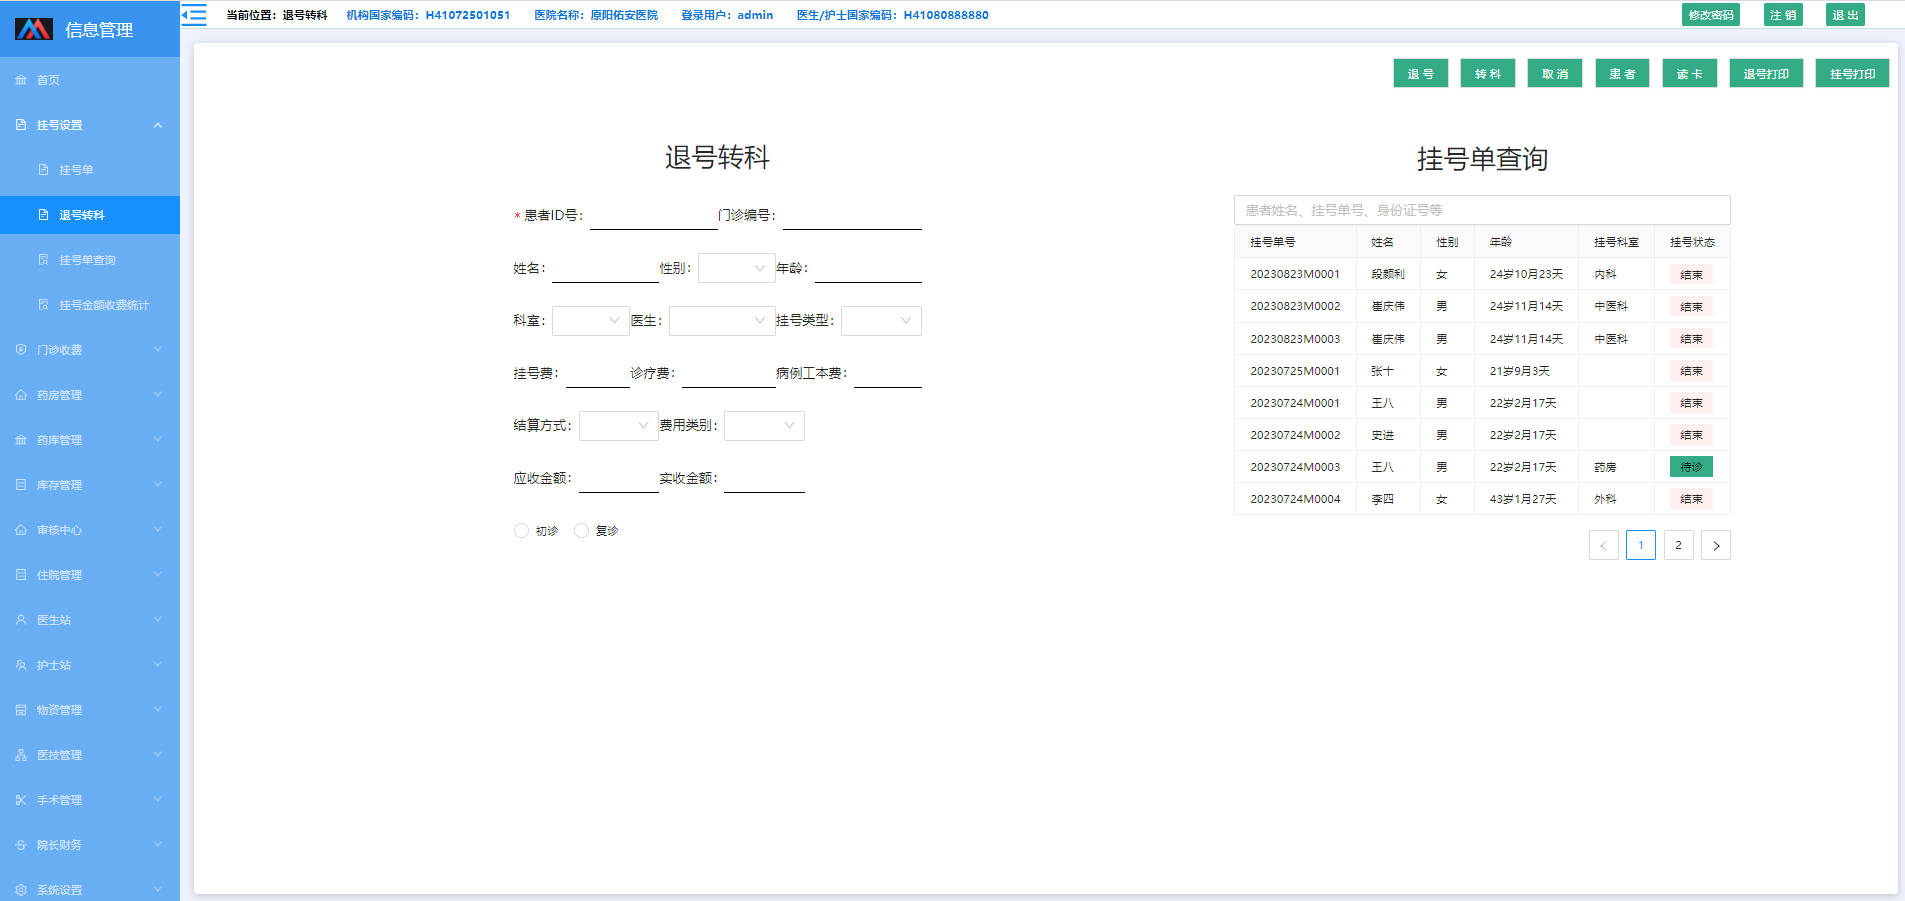Open the 首页 menu item
The height and width of the screenshot is (901, 1905).
[90, 80]
